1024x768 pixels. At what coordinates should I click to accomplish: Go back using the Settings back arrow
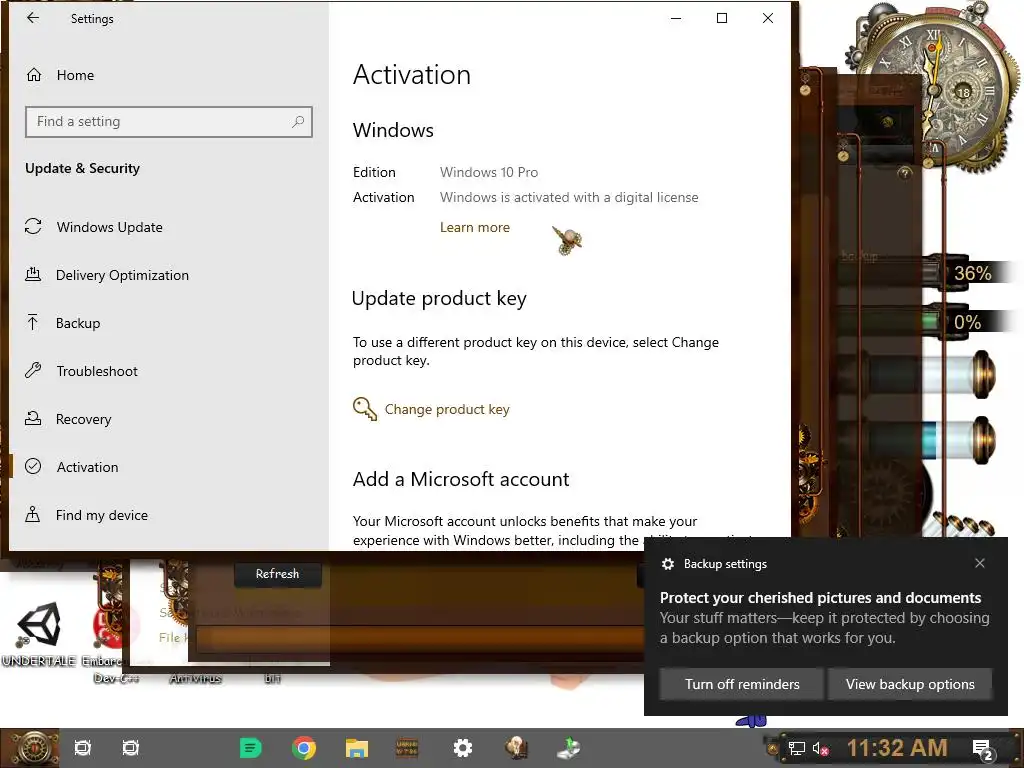click(33, 18)
